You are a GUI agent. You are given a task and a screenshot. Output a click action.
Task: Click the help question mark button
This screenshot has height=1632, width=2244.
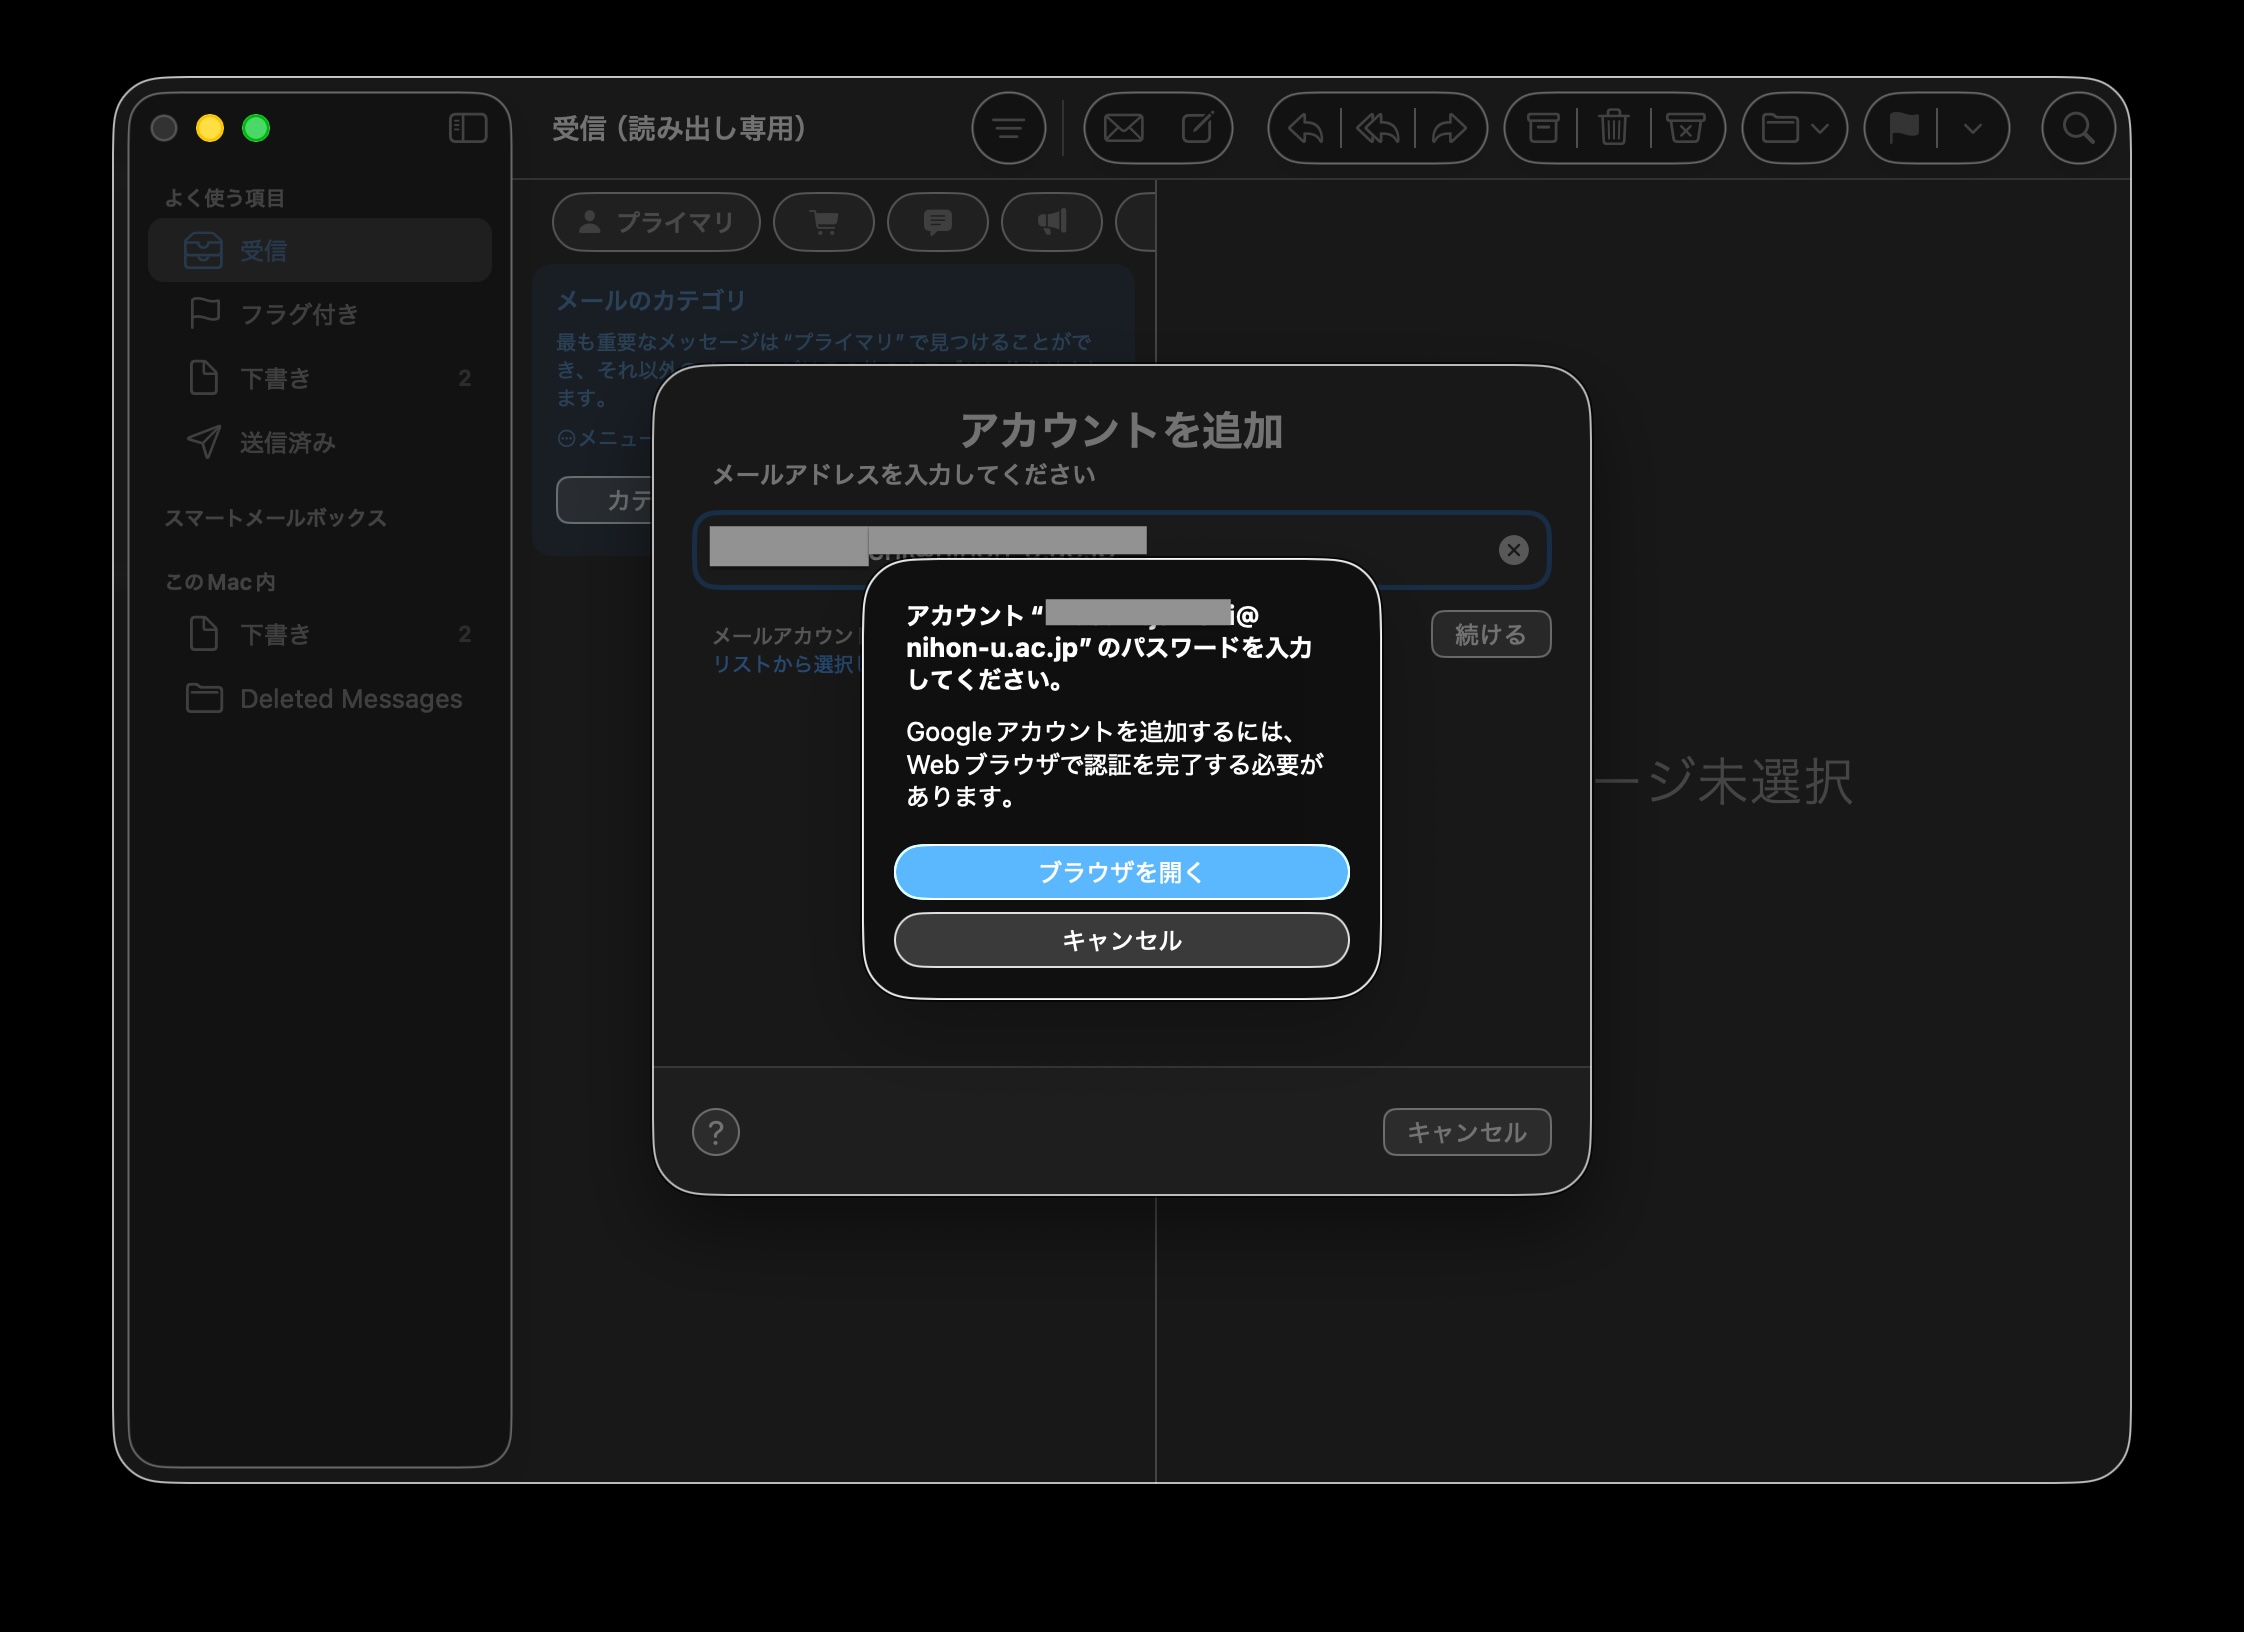tap(716, 1132)
